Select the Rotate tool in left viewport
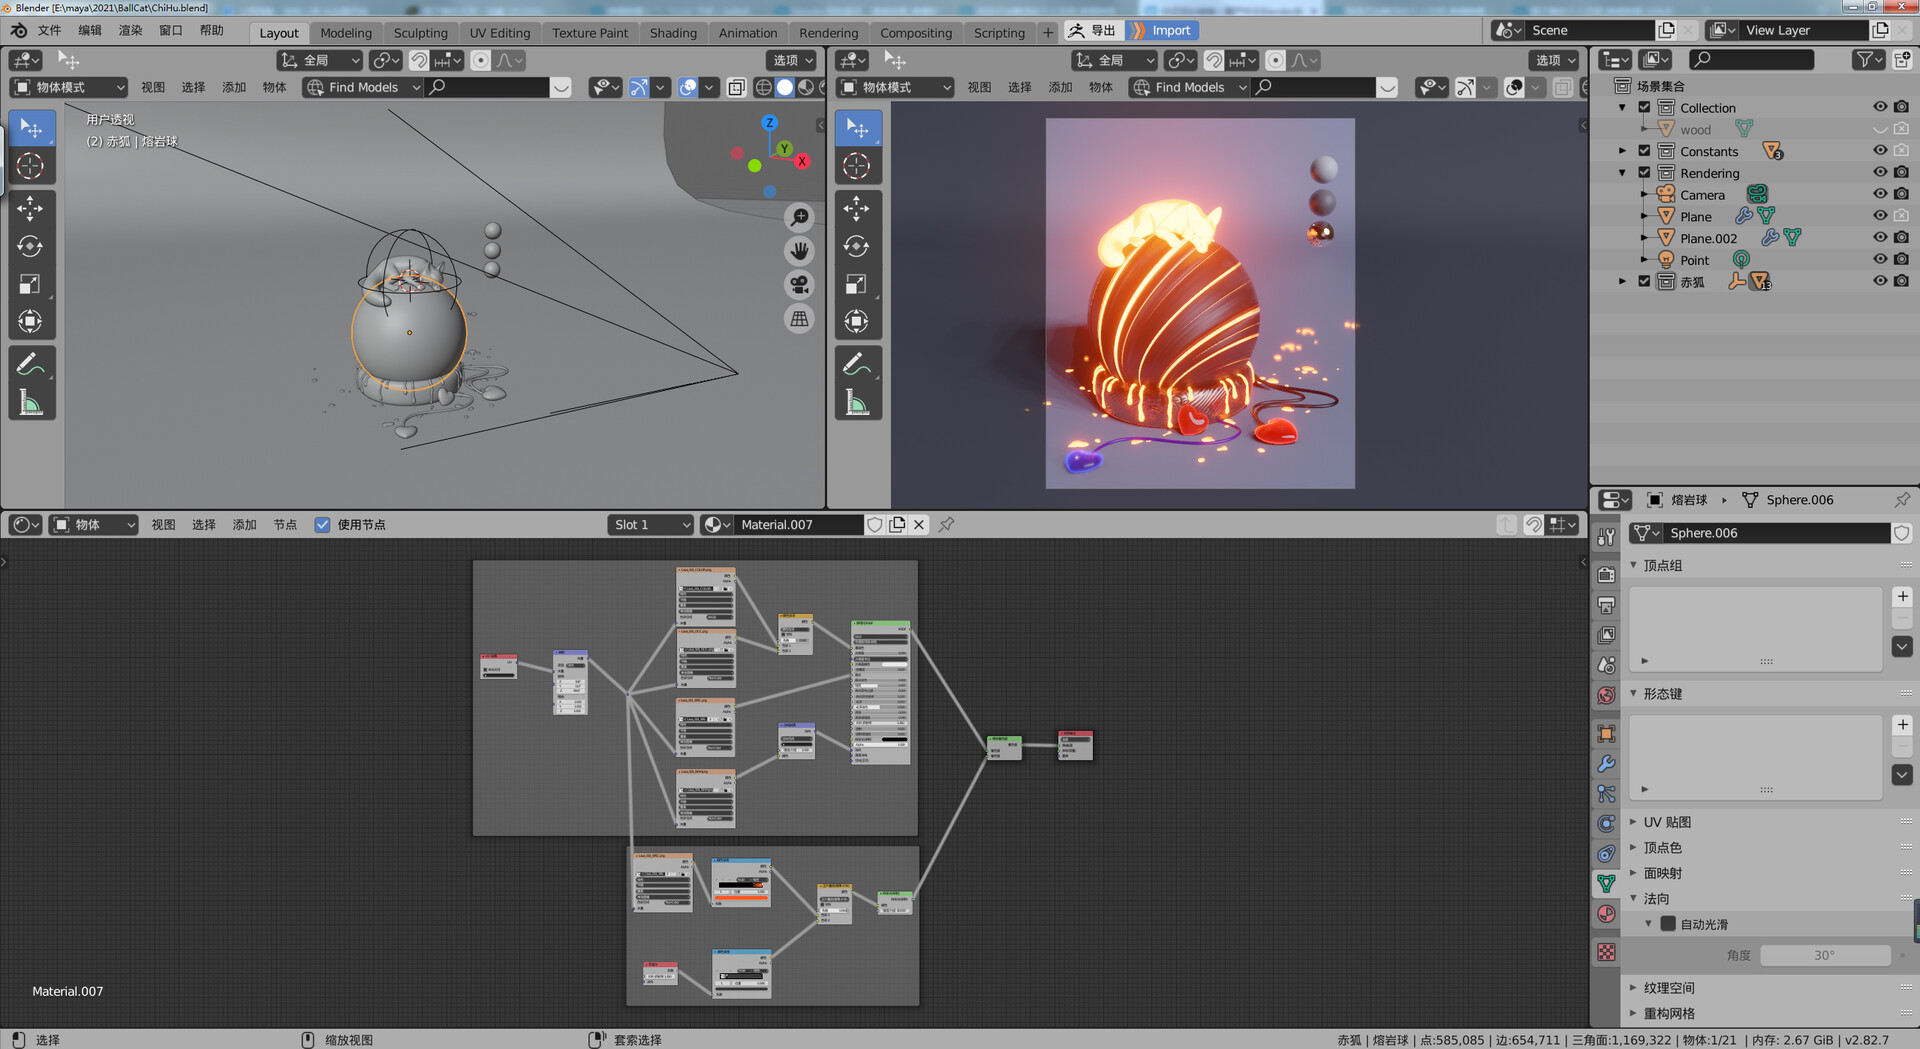Screen dimensions: 1920x1049 click(x=30, y=246)
